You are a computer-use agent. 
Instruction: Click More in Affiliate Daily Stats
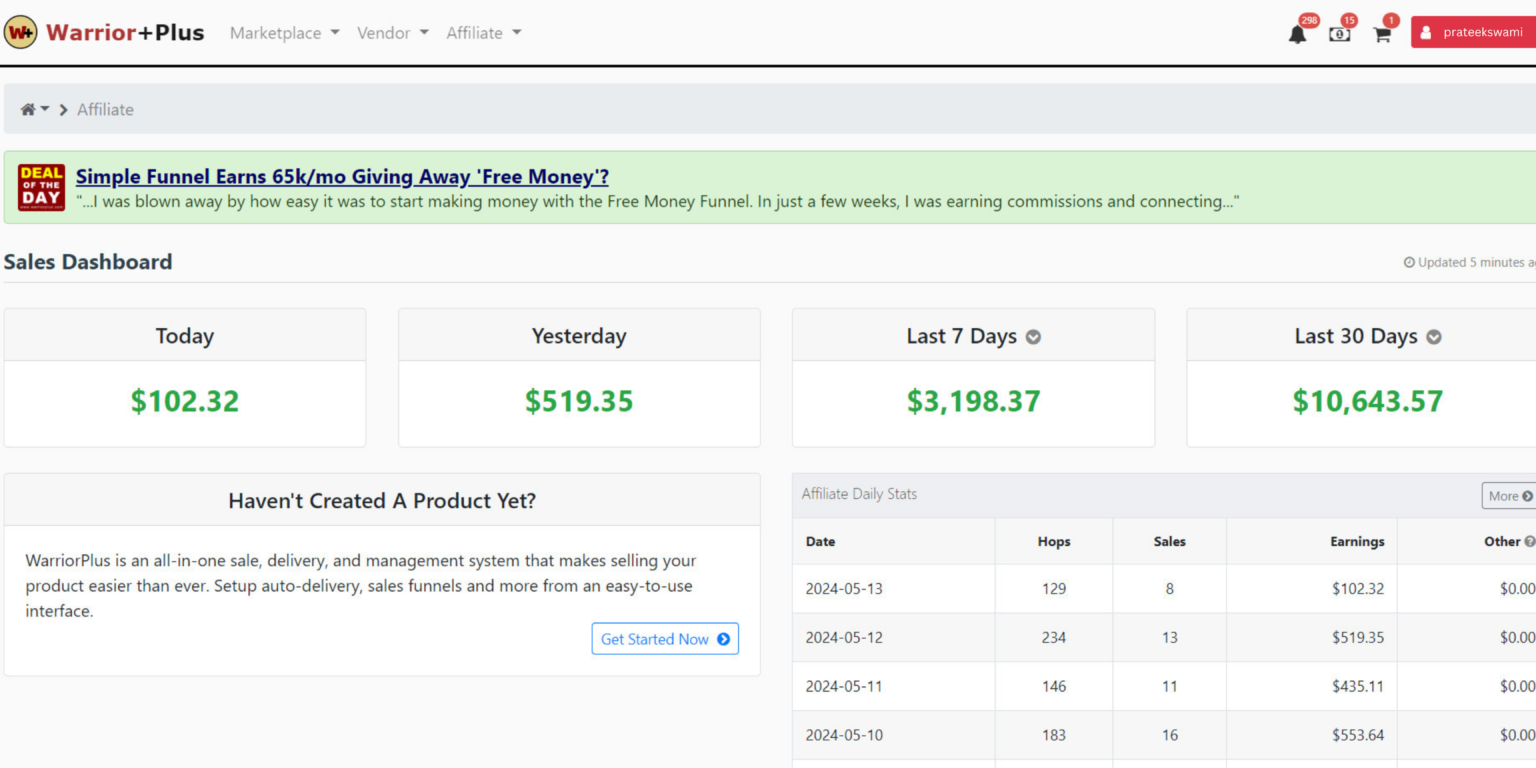coord(1509,496)
